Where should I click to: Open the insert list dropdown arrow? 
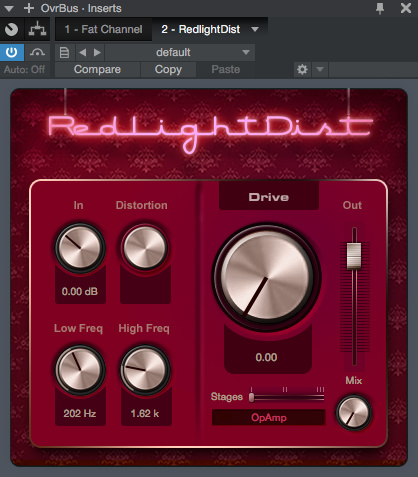point(255,29)
